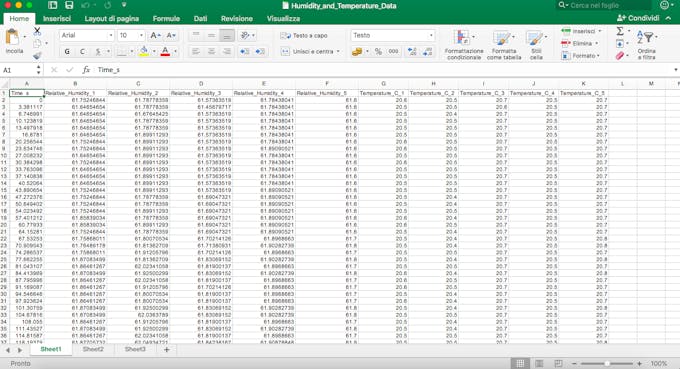Click the Condividi share button
This screenshot has height=369, width=680.
(638, 18)
